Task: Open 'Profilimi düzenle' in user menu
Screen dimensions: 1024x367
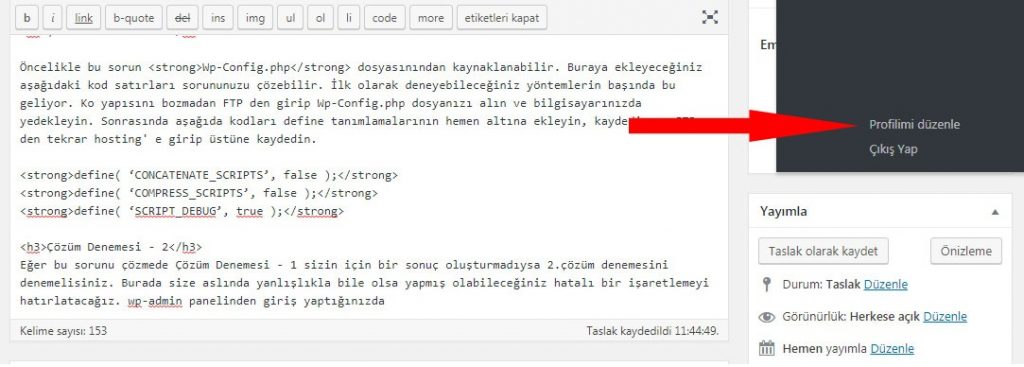Action: (x=914, y=124)
